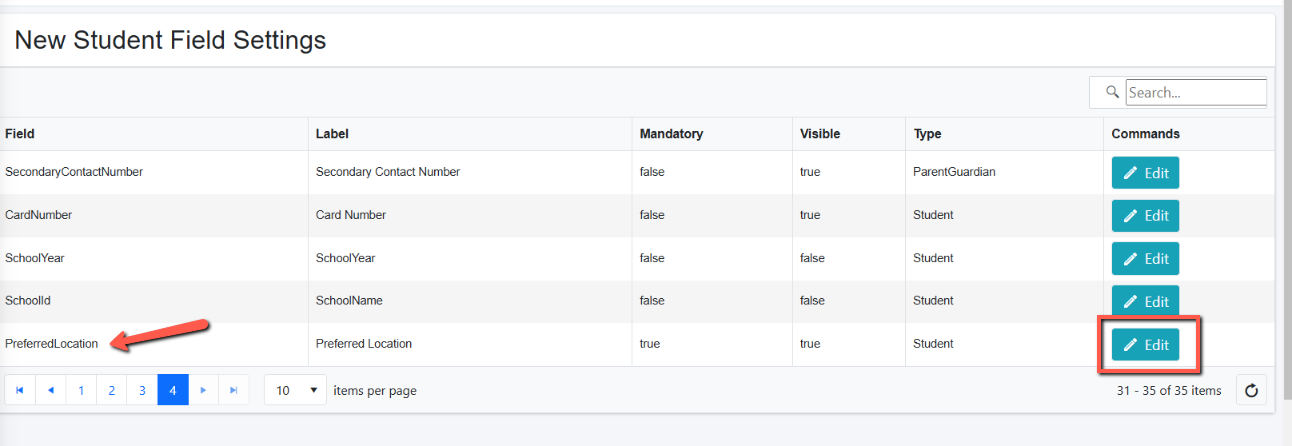Image resolution: width=1292 pixels, height=446 pixels.
Task: Select page 3 in pager
Action: tap(142, 391)
